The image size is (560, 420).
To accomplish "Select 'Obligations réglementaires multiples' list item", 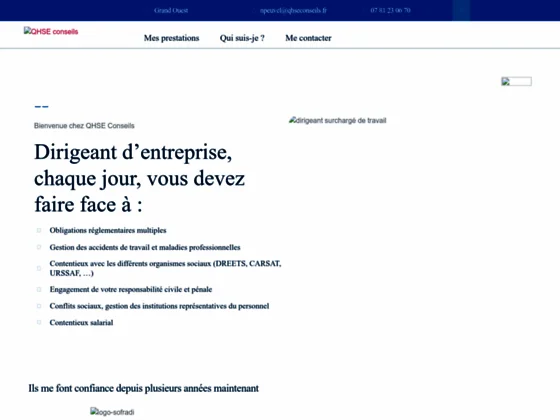I will (x=108, y=230).
